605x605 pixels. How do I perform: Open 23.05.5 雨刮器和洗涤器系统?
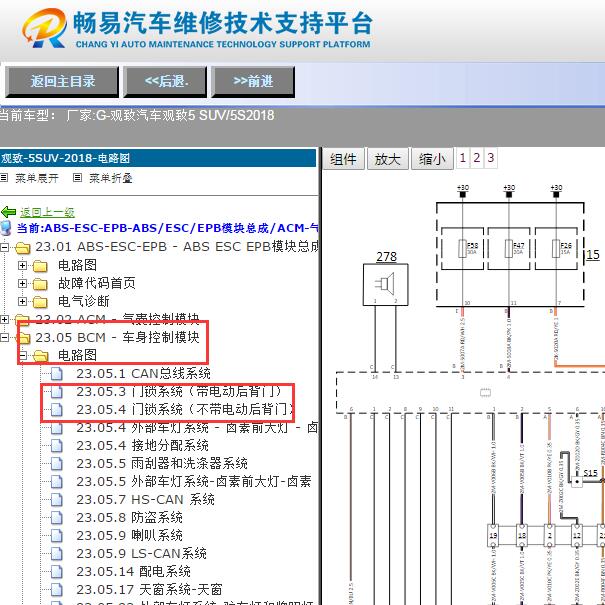click(162, 463)
